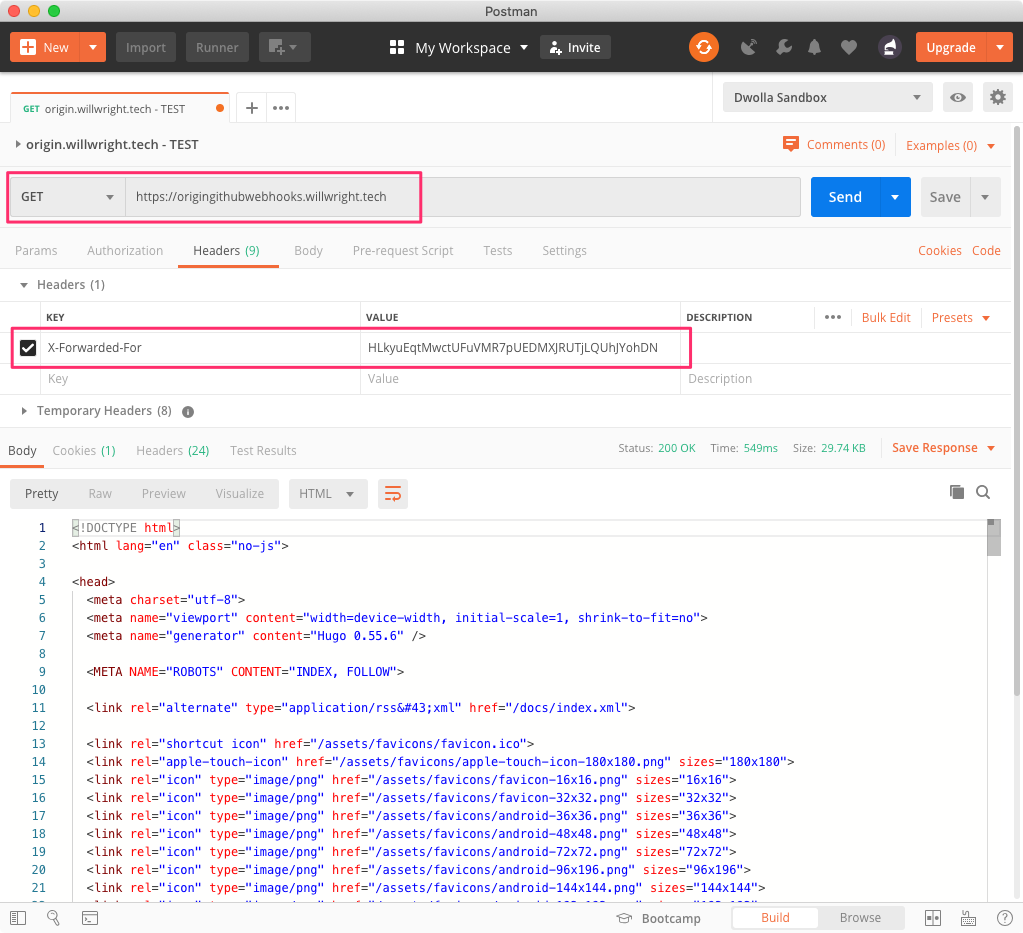The height and width of the screenshot is (933, 1023).
Task: Open the Tests tab
Action: click(498, 251)
